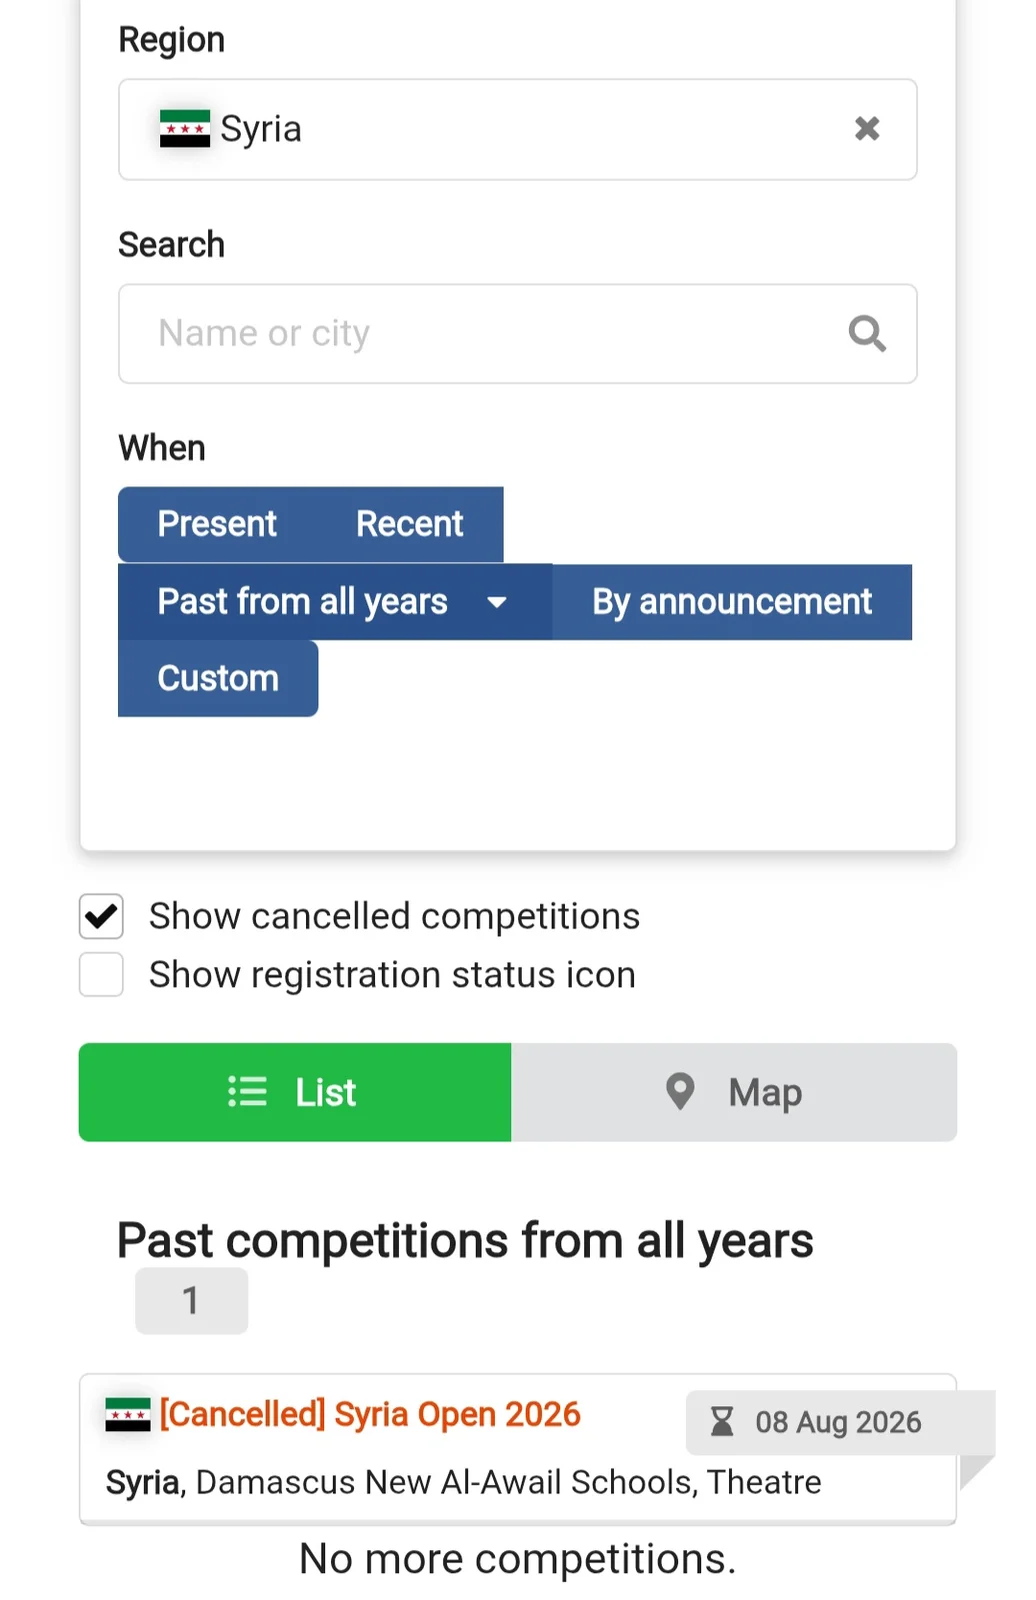Select the Recent time filter

[410, 524]
